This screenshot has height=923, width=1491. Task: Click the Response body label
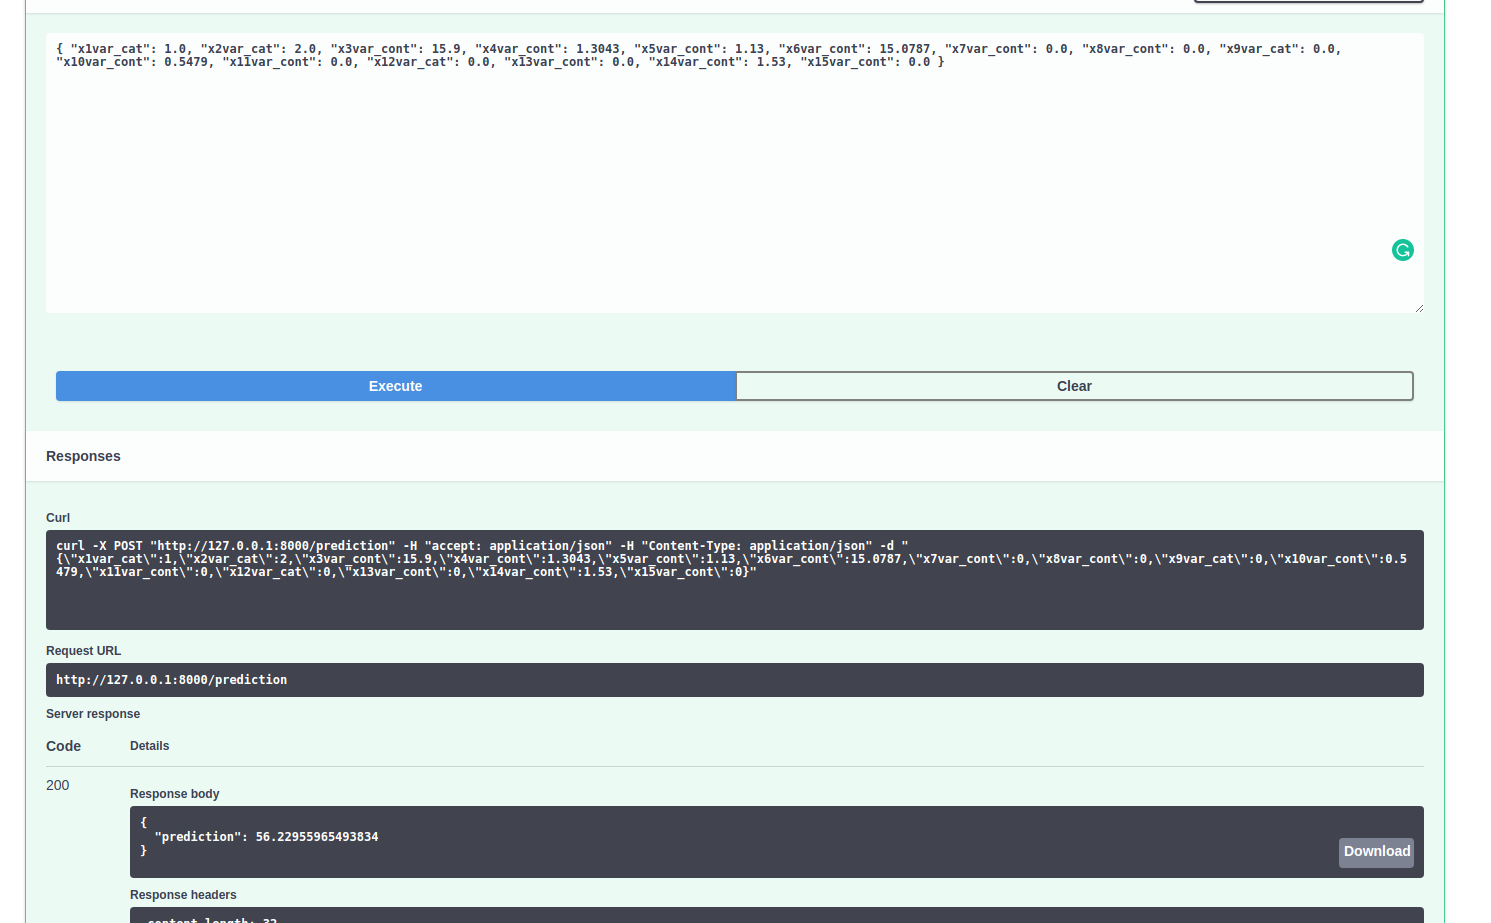(174, 794)
